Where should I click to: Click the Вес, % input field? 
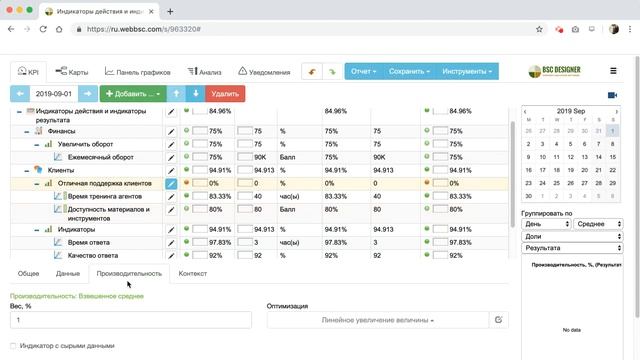tap(131, 320)
